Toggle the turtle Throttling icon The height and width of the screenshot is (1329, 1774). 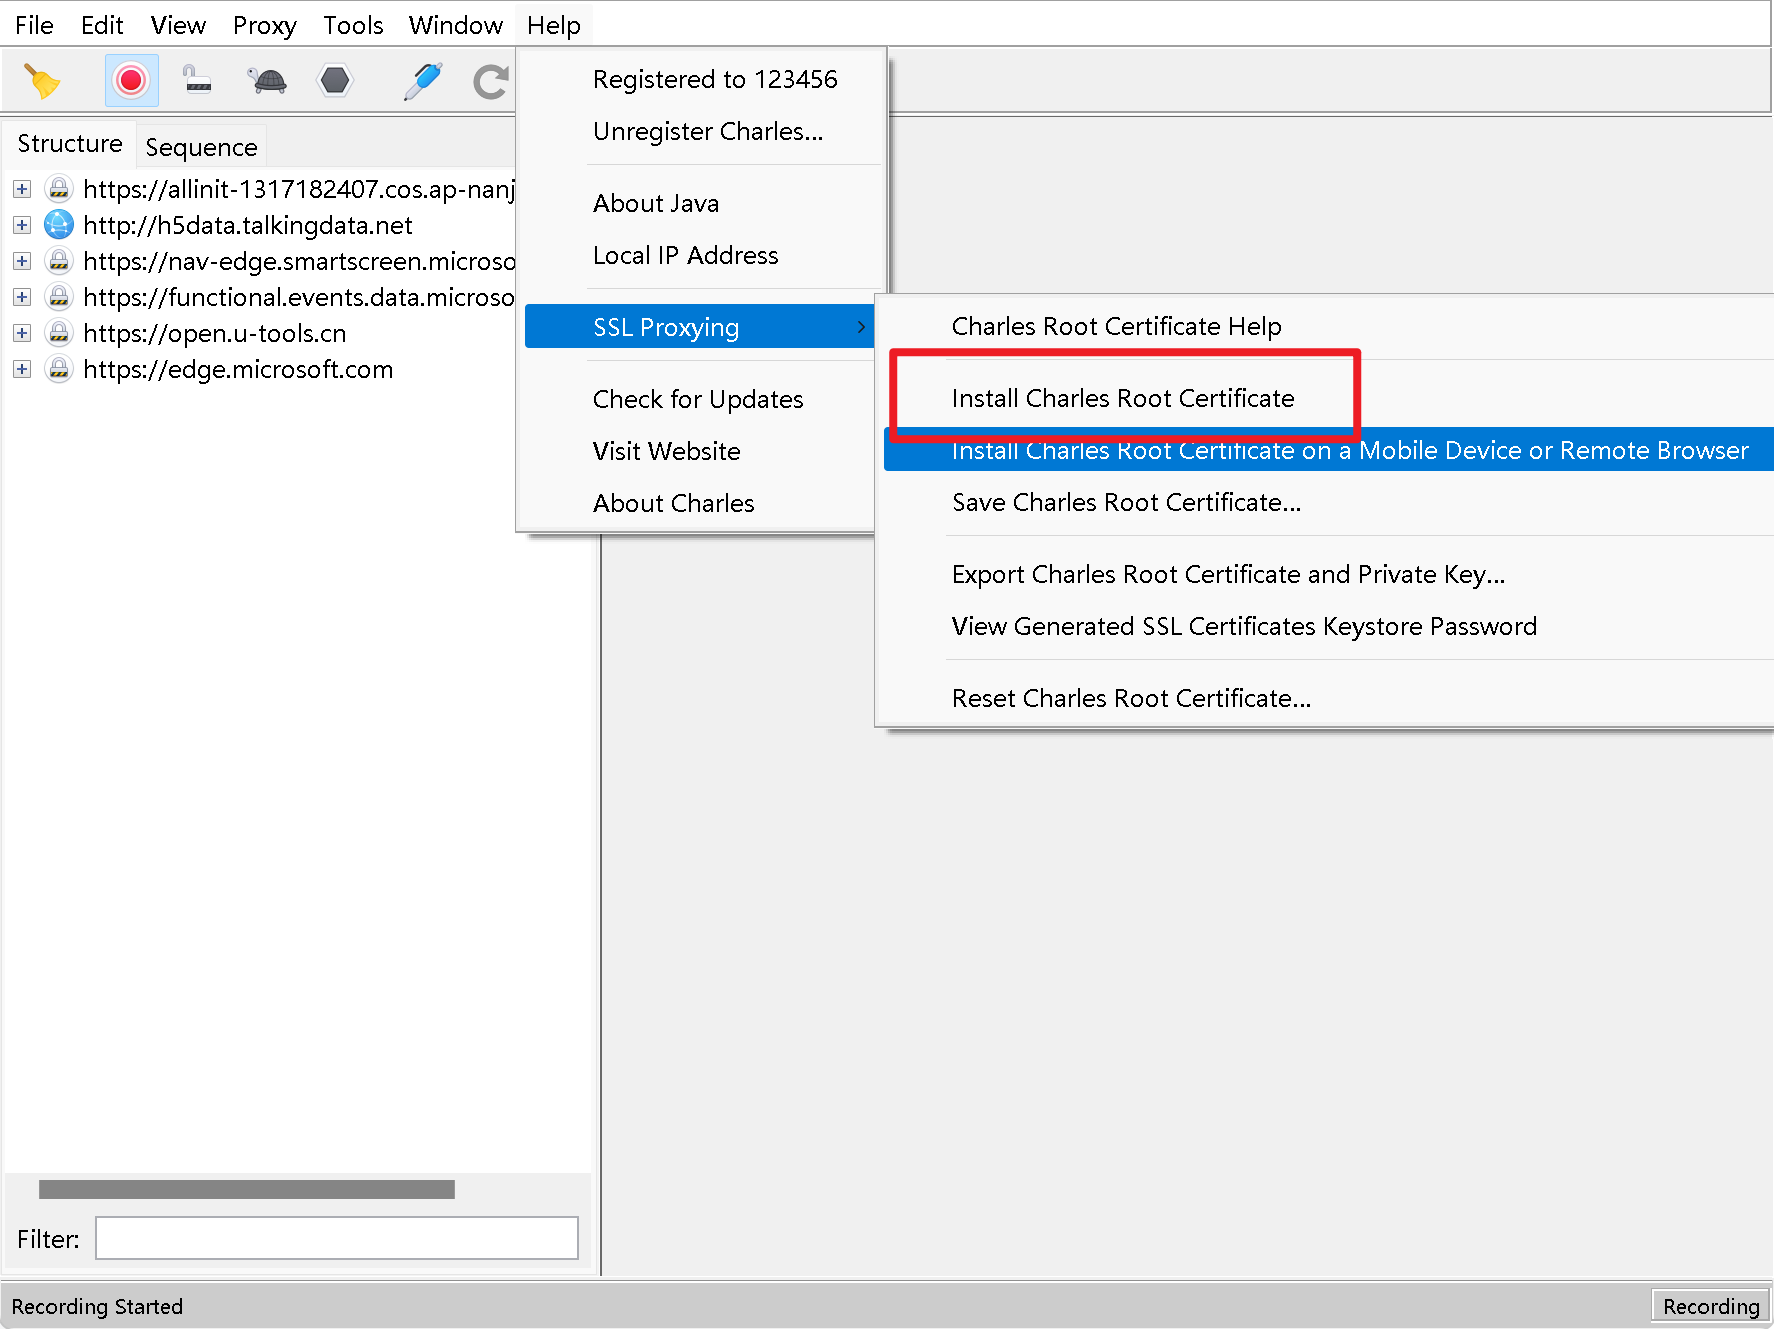pyautogui.click(x=267, y=80)
